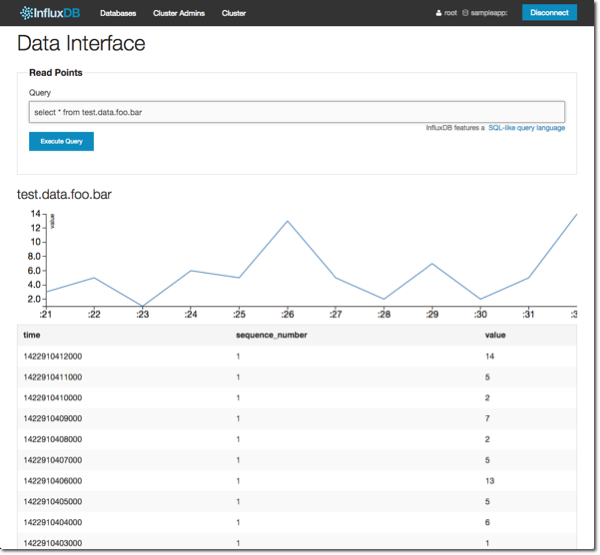Click the value column header

click(x=495, y=335)
